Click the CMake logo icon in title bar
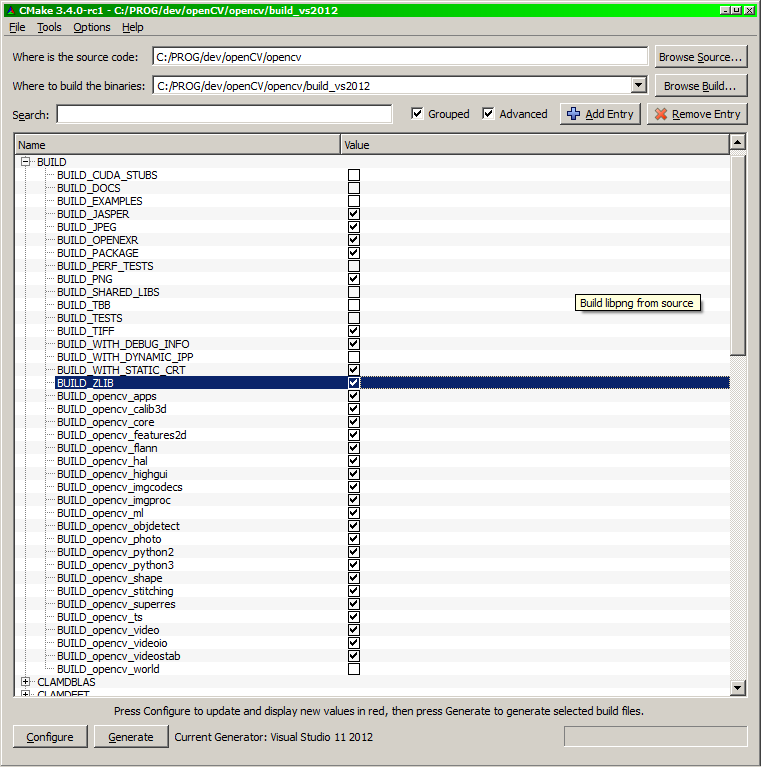 [x=11, y=10]
